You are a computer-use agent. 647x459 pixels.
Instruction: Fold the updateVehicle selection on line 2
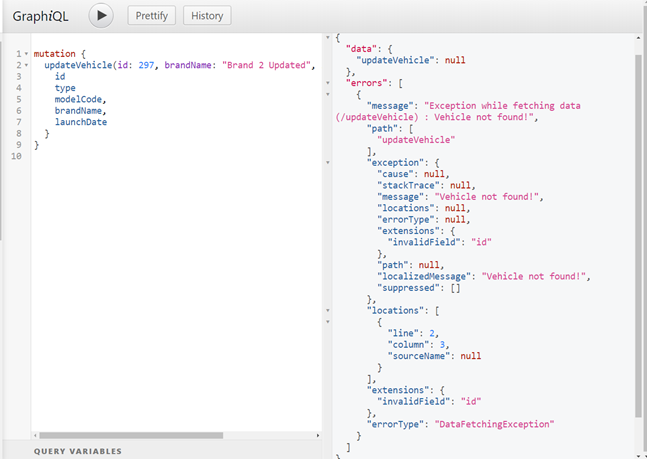click(26, 65)
